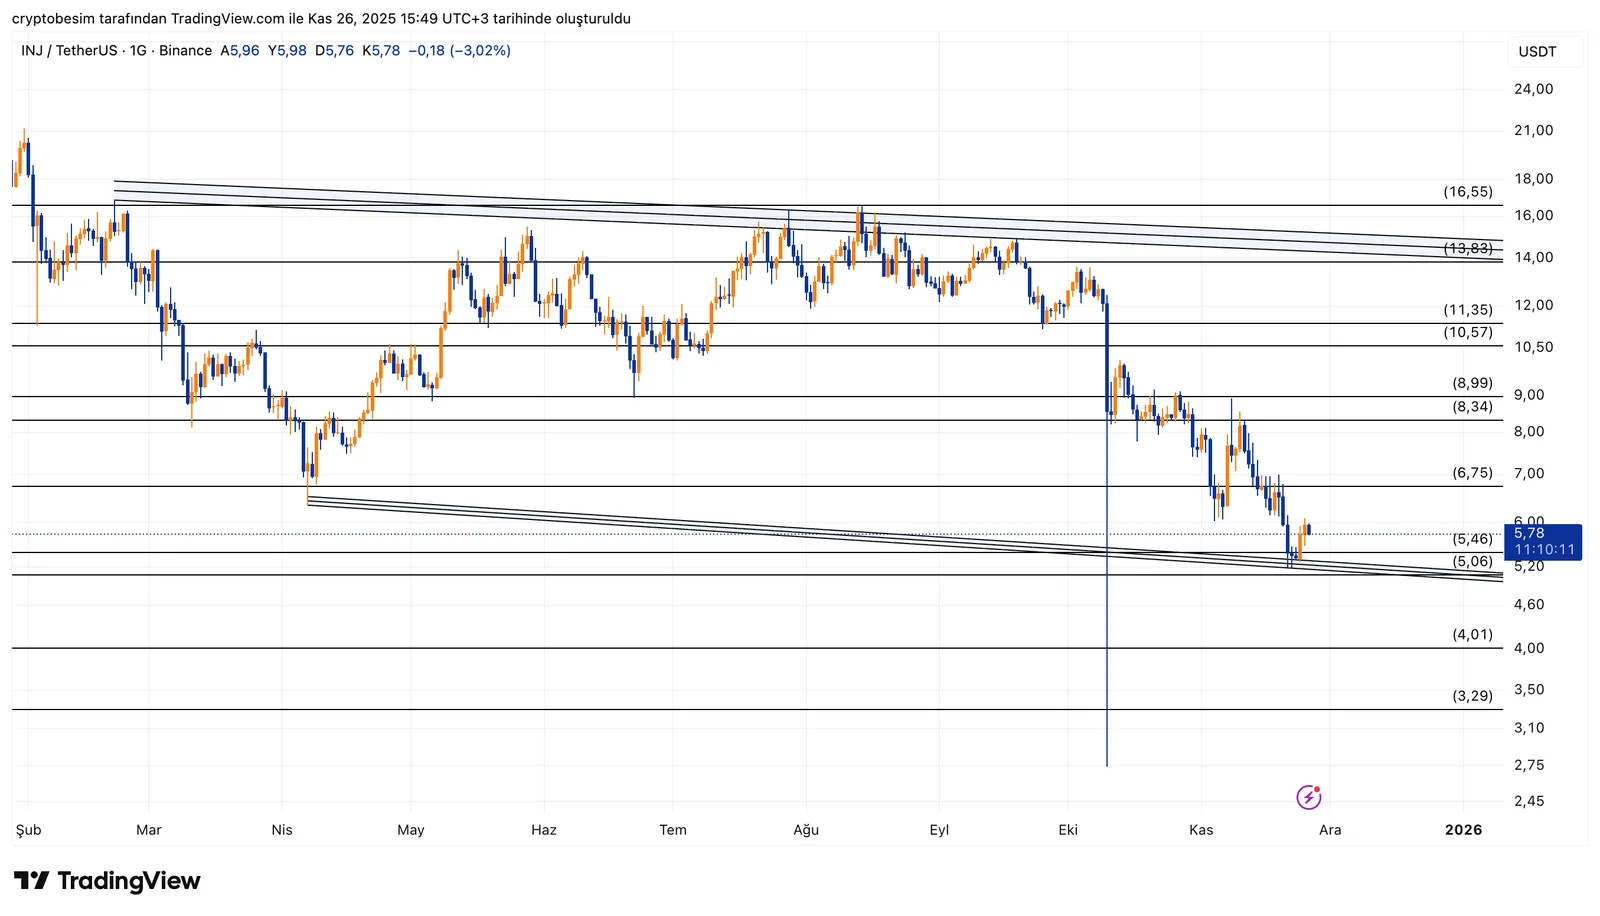Click the 2,45 value on price scale
This screenshot has width=1600, height=916.
pos(1529,801)
